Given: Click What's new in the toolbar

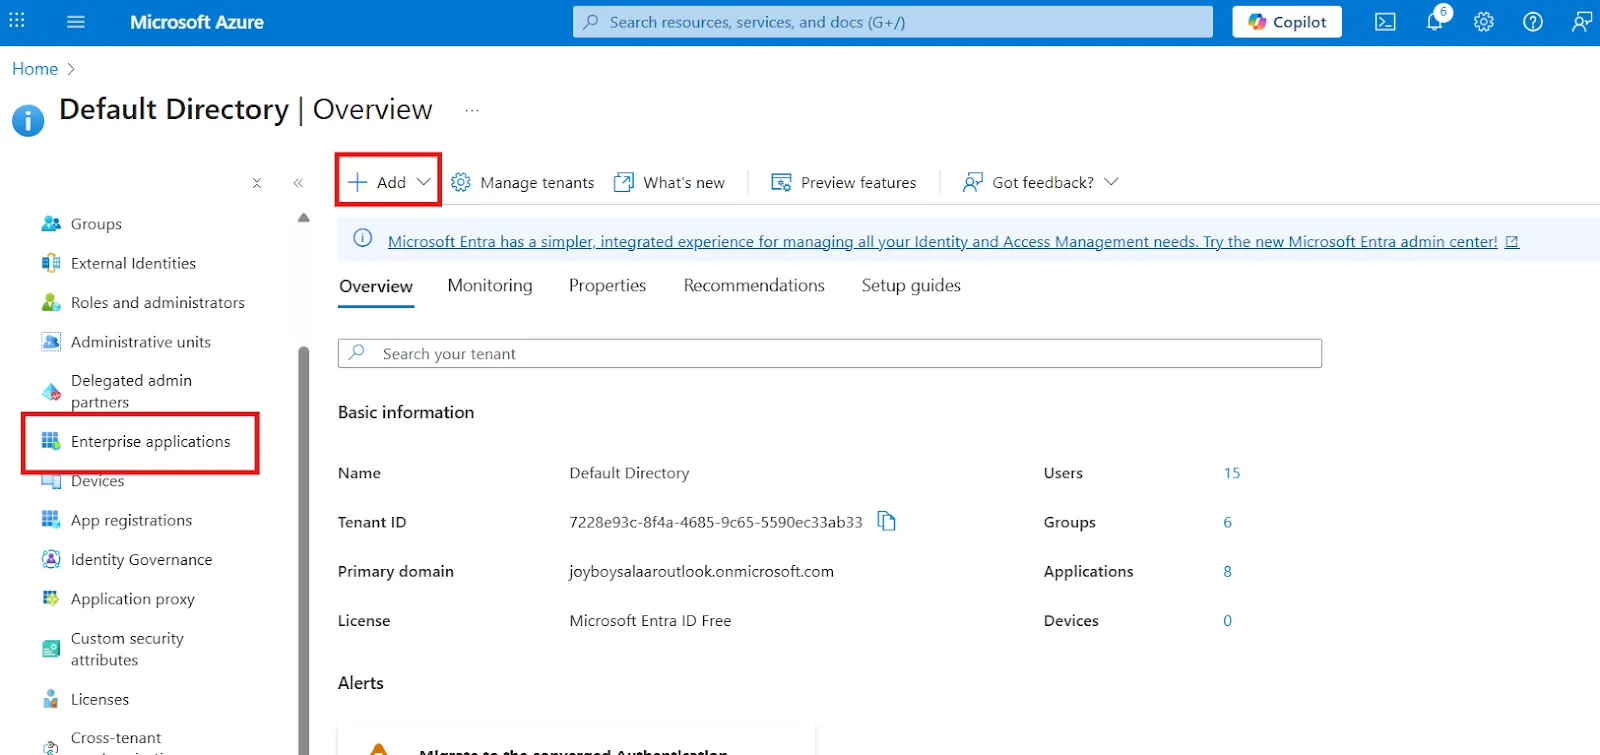Looking at the screenshot, I should pyautogui.click(x=669, y=182).
